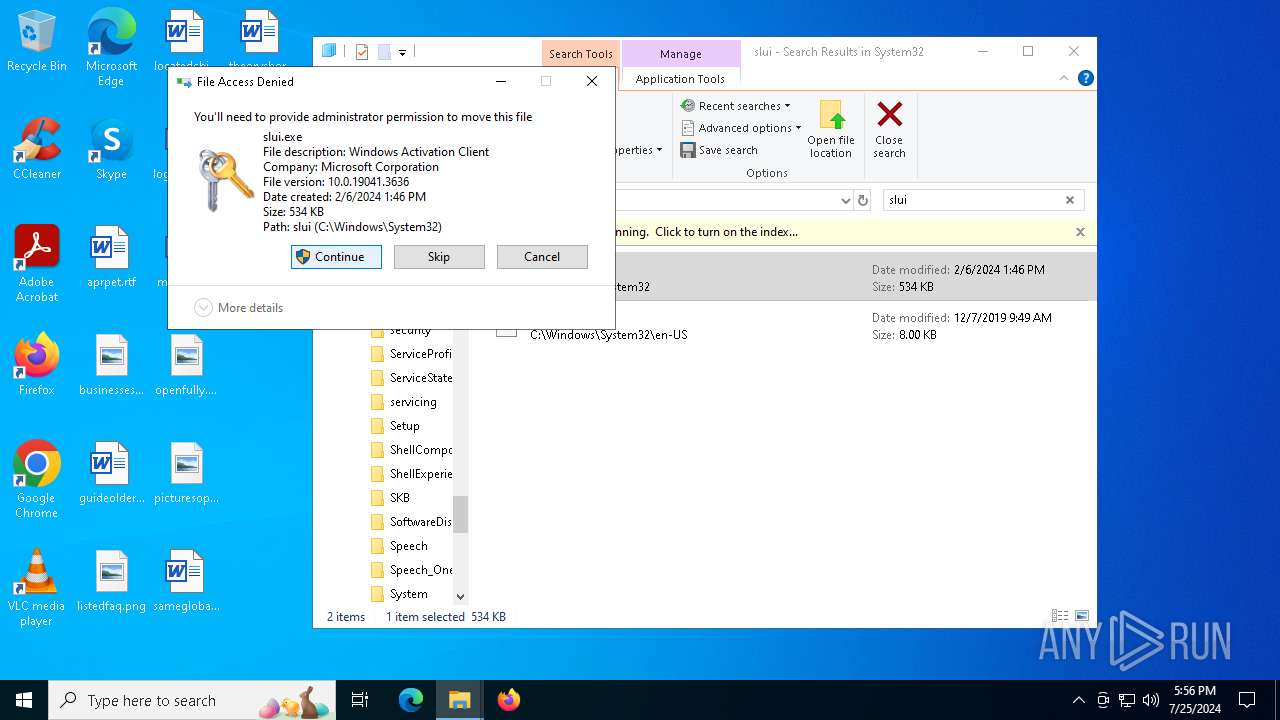
Task: Click the Close search red X
Action: tap(889, 129)
